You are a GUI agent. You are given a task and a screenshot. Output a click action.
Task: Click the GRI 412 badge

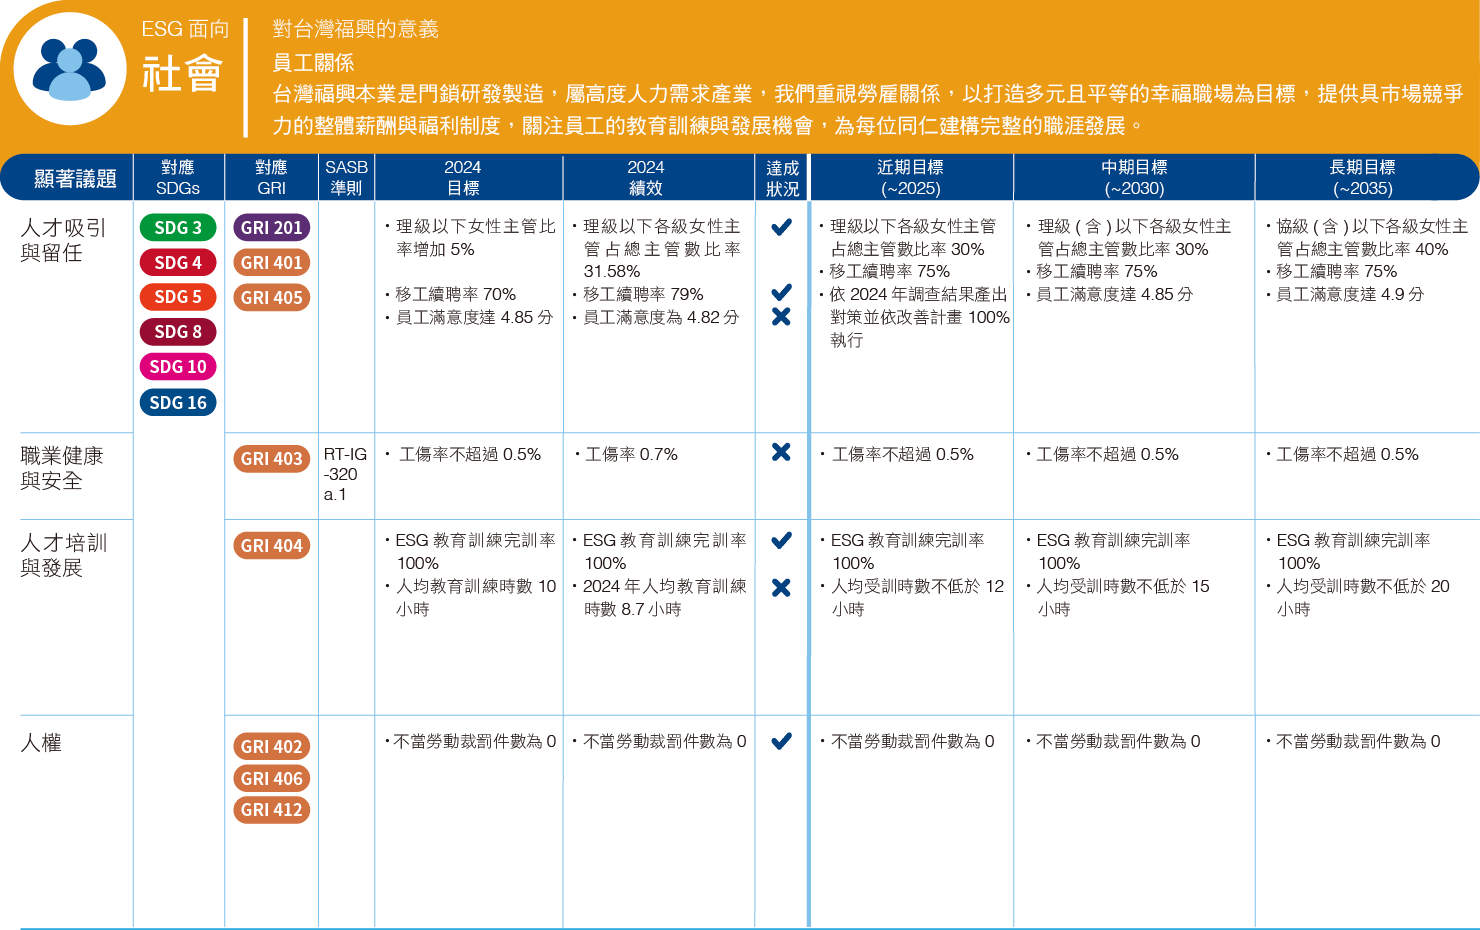pyautogui.click(x=272, y=809)
